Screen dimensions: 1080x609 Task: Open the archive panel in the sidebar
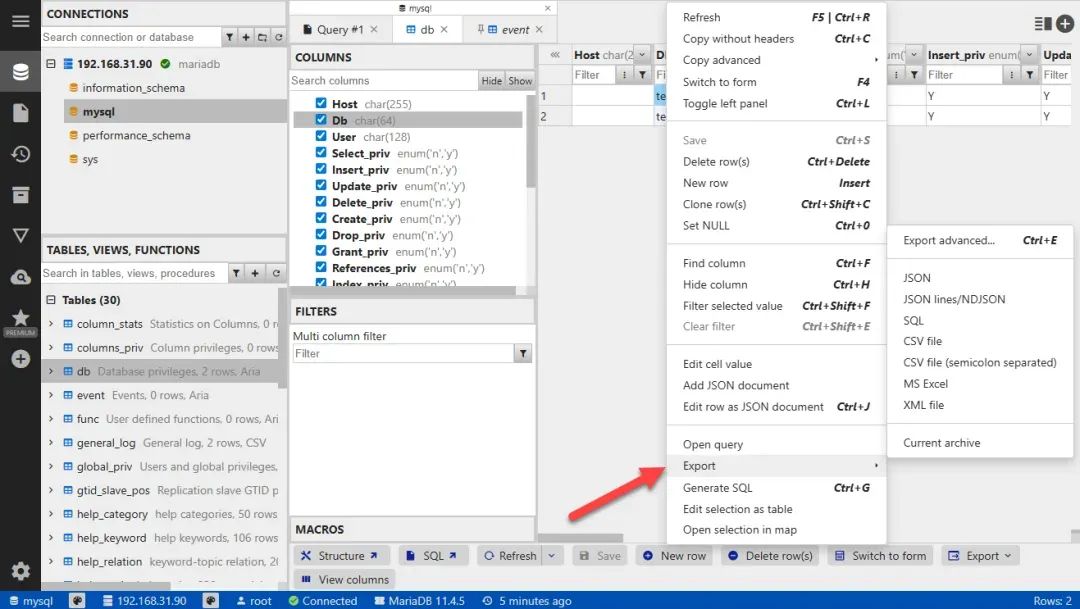coord(20,195)
